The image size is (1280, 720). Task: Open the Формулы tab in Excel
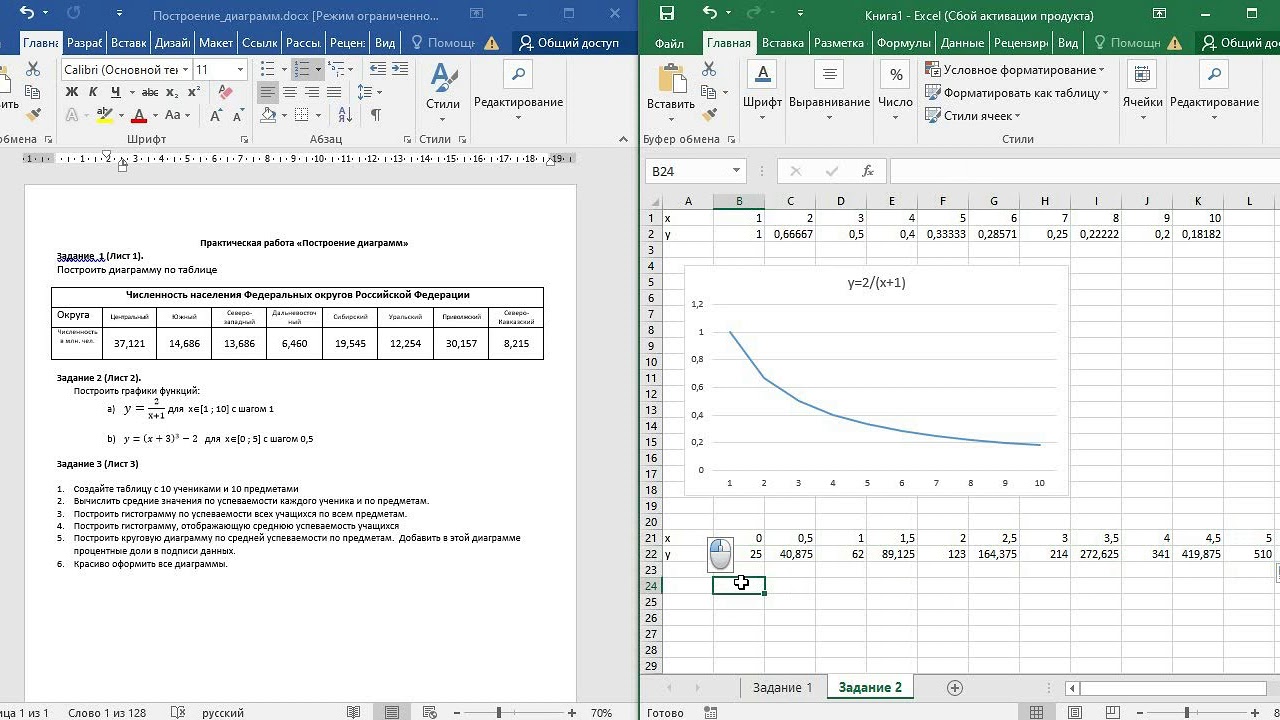pyautogui.click(x=903, y=43)
